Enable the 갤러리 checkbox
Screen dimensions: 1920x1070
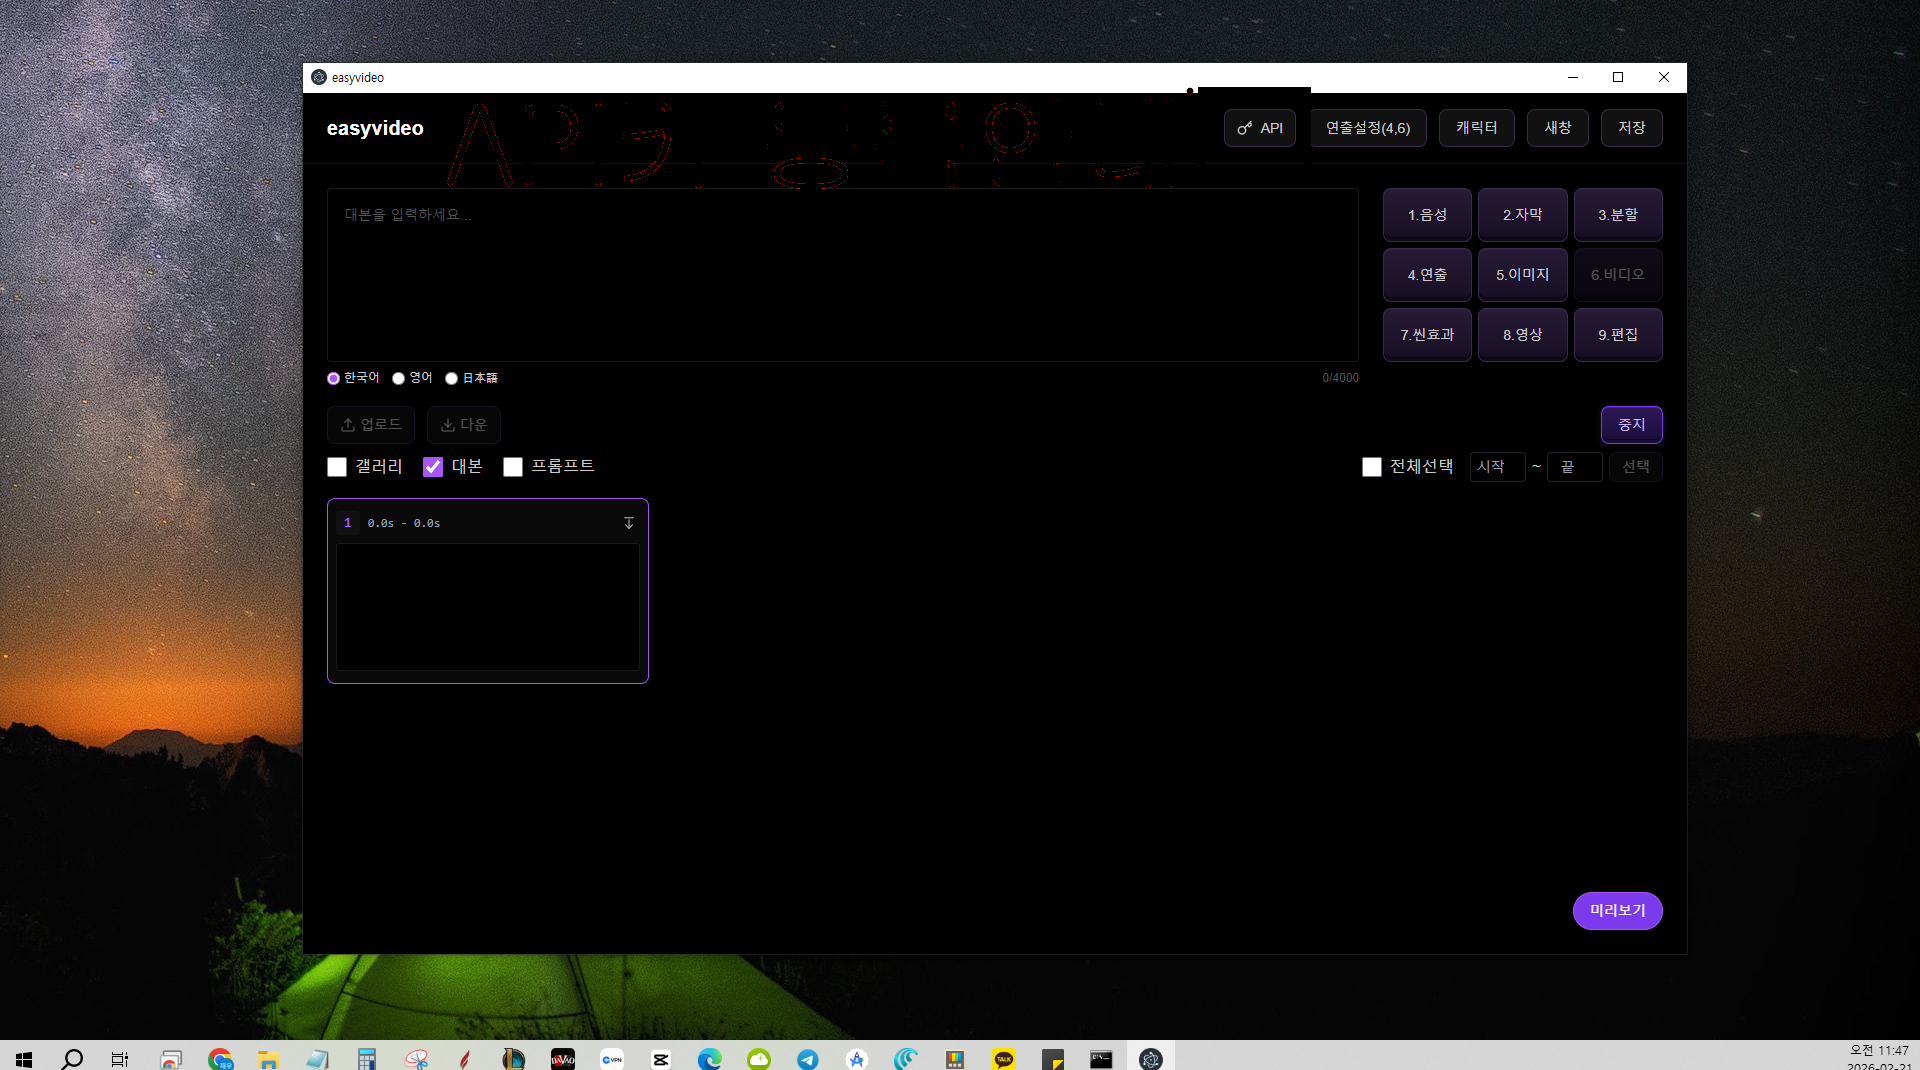click(337, 467)
